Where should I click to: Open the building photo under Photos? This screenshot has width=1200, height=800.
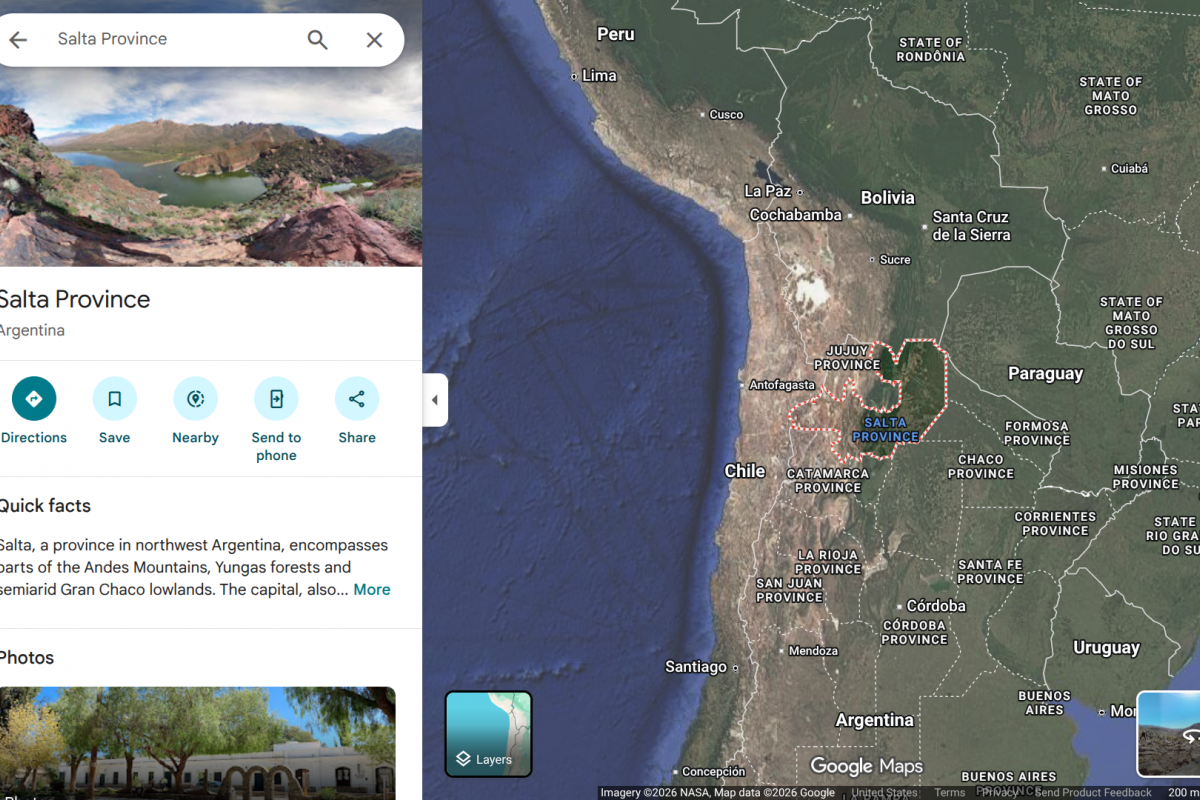(x=197, y=742)
